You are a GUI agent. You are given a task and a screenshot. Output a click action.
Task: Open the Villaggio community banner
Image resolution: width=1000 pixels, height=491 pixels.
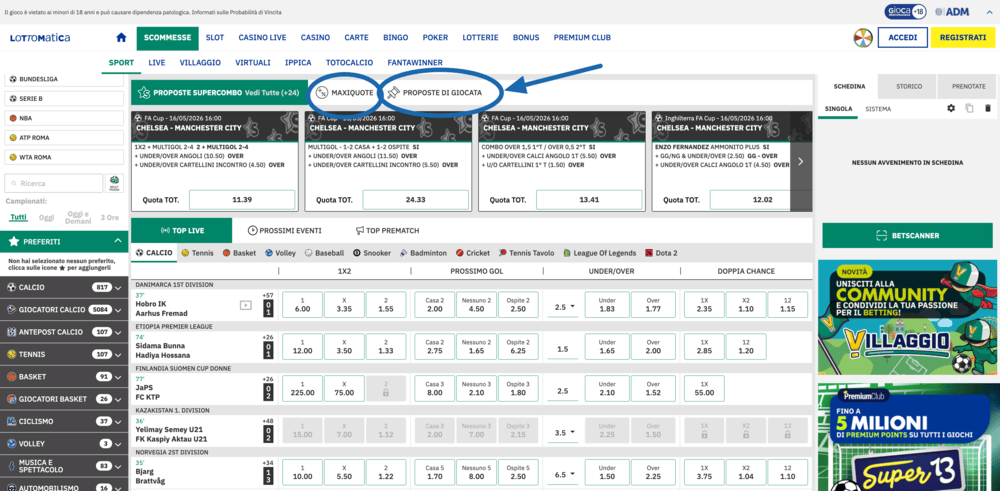[907, 317]
